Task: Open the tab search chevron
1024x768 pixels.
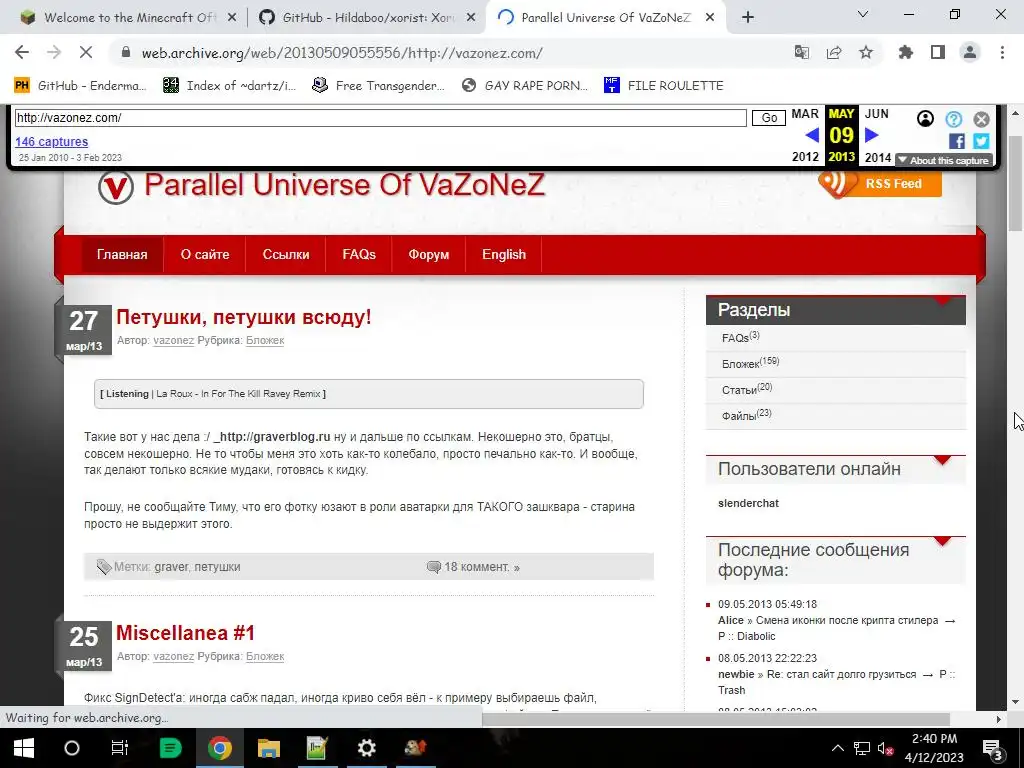Action: [863, 14]
